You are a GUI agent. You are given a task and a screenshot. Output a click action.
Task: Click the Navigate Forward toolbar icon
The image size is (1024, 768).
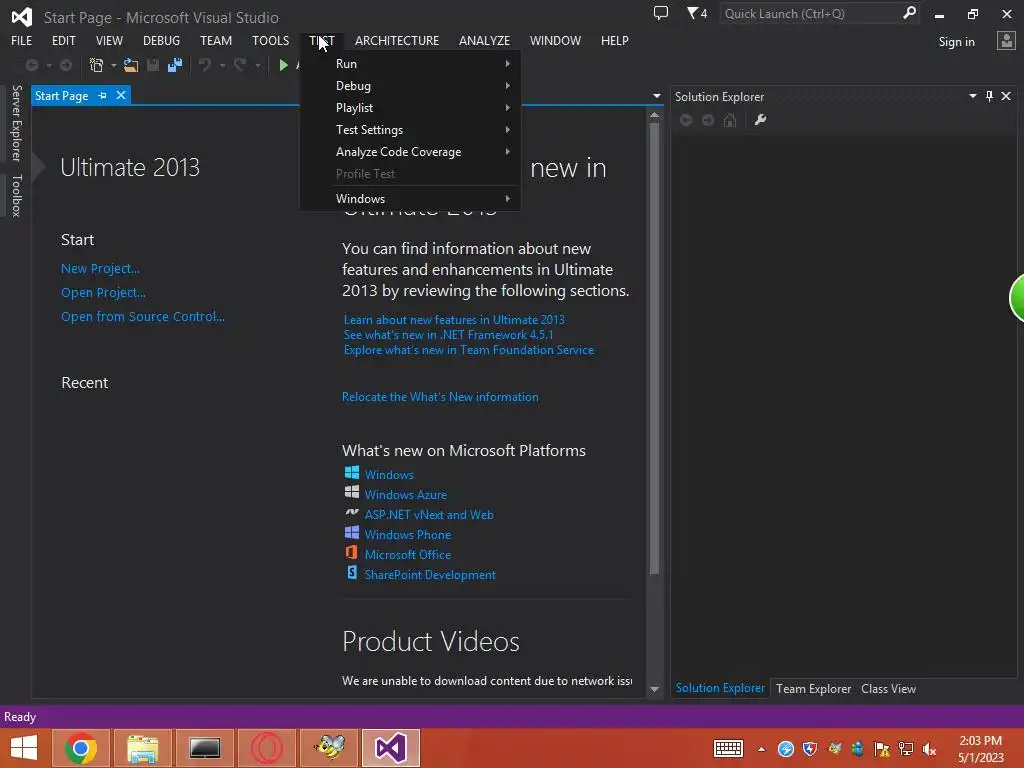pyautogui.click(x=66, y=65)
